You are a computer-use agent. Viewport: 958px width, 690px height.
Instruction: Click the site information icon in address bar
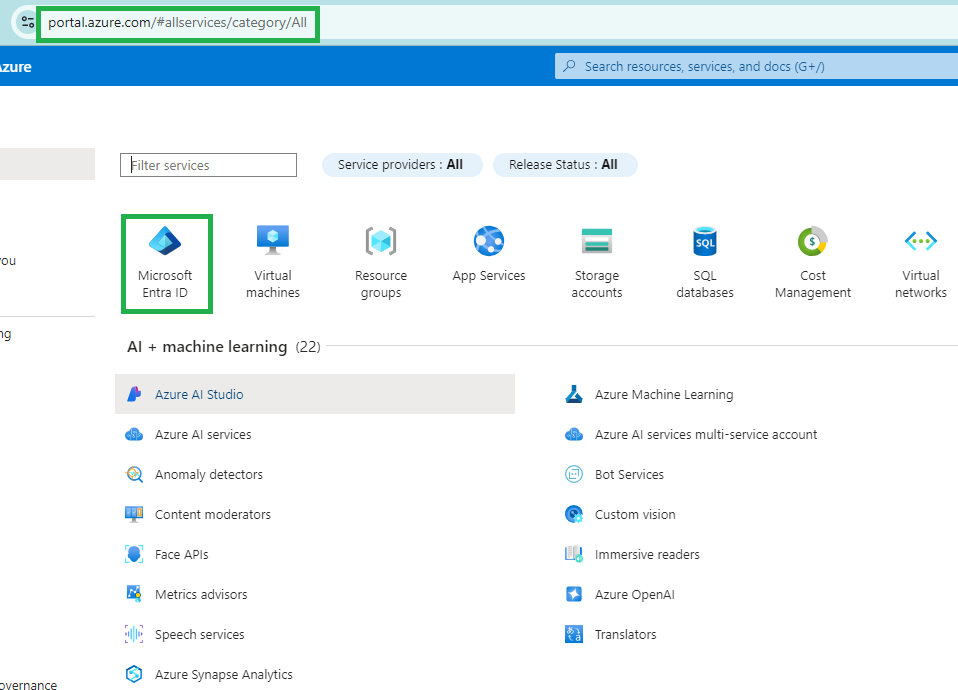pos(27,23)
